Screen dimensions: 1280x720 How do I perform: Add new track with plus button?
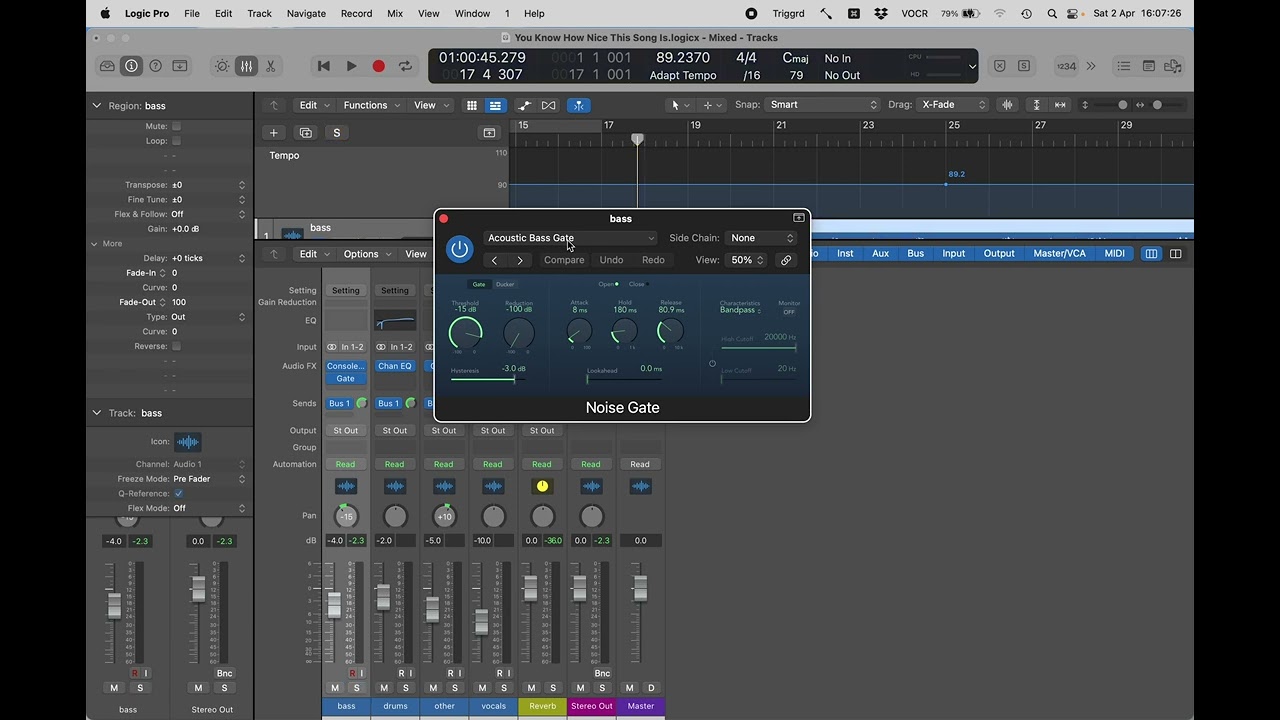coord(273,133)
